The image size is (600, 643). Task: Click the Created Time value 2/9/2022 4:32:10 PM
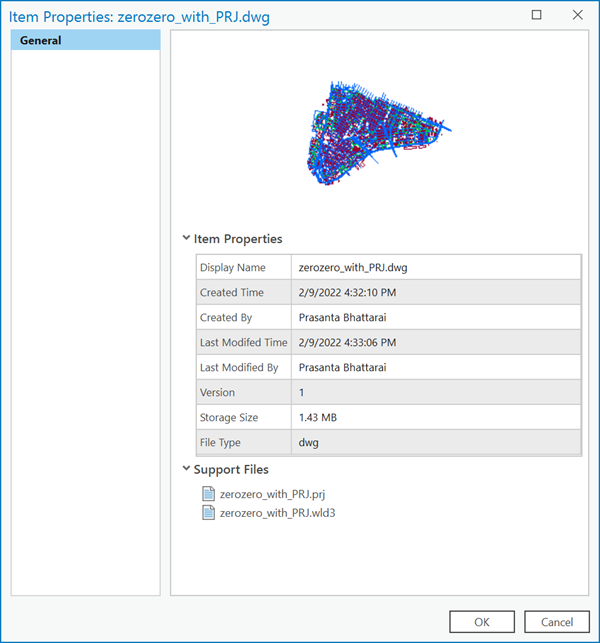pyautogui.click(x=347, y=292)
